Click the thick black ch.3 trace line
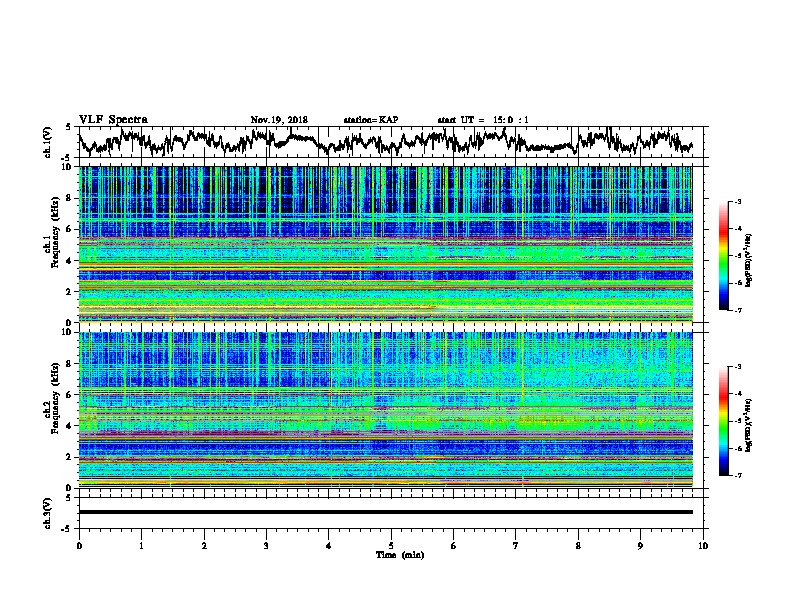Viewport: 792px width, 612px height. (x=385, y=512)
